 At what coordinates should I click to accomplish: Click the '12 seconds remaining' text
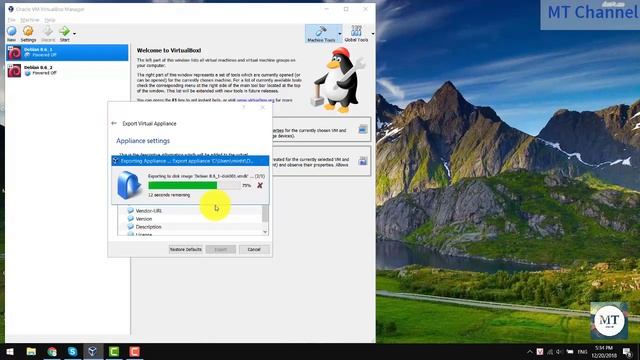coord(169,195)
